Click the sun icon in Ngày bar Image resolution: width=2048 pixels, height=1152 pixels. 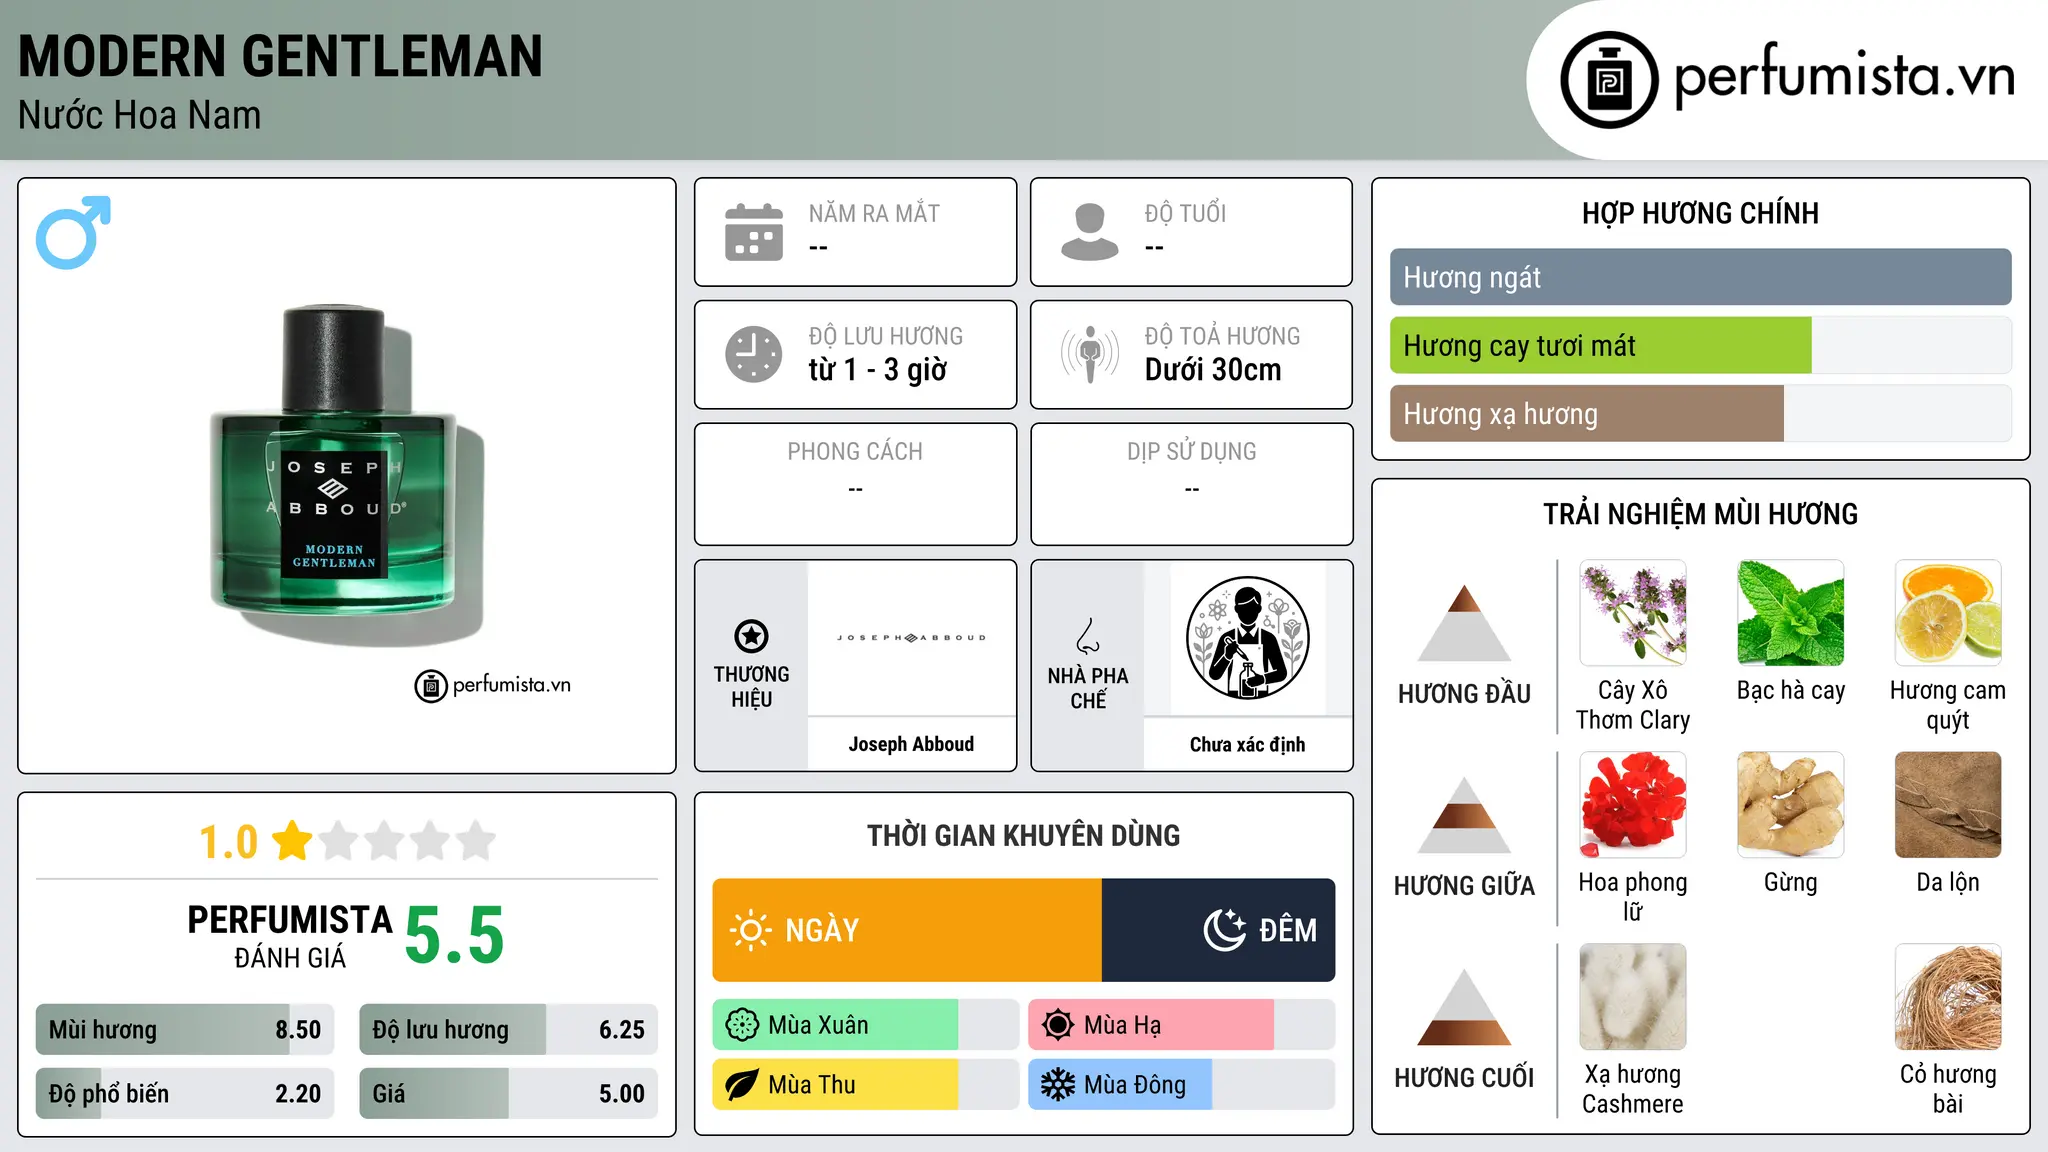pos(750,930)
